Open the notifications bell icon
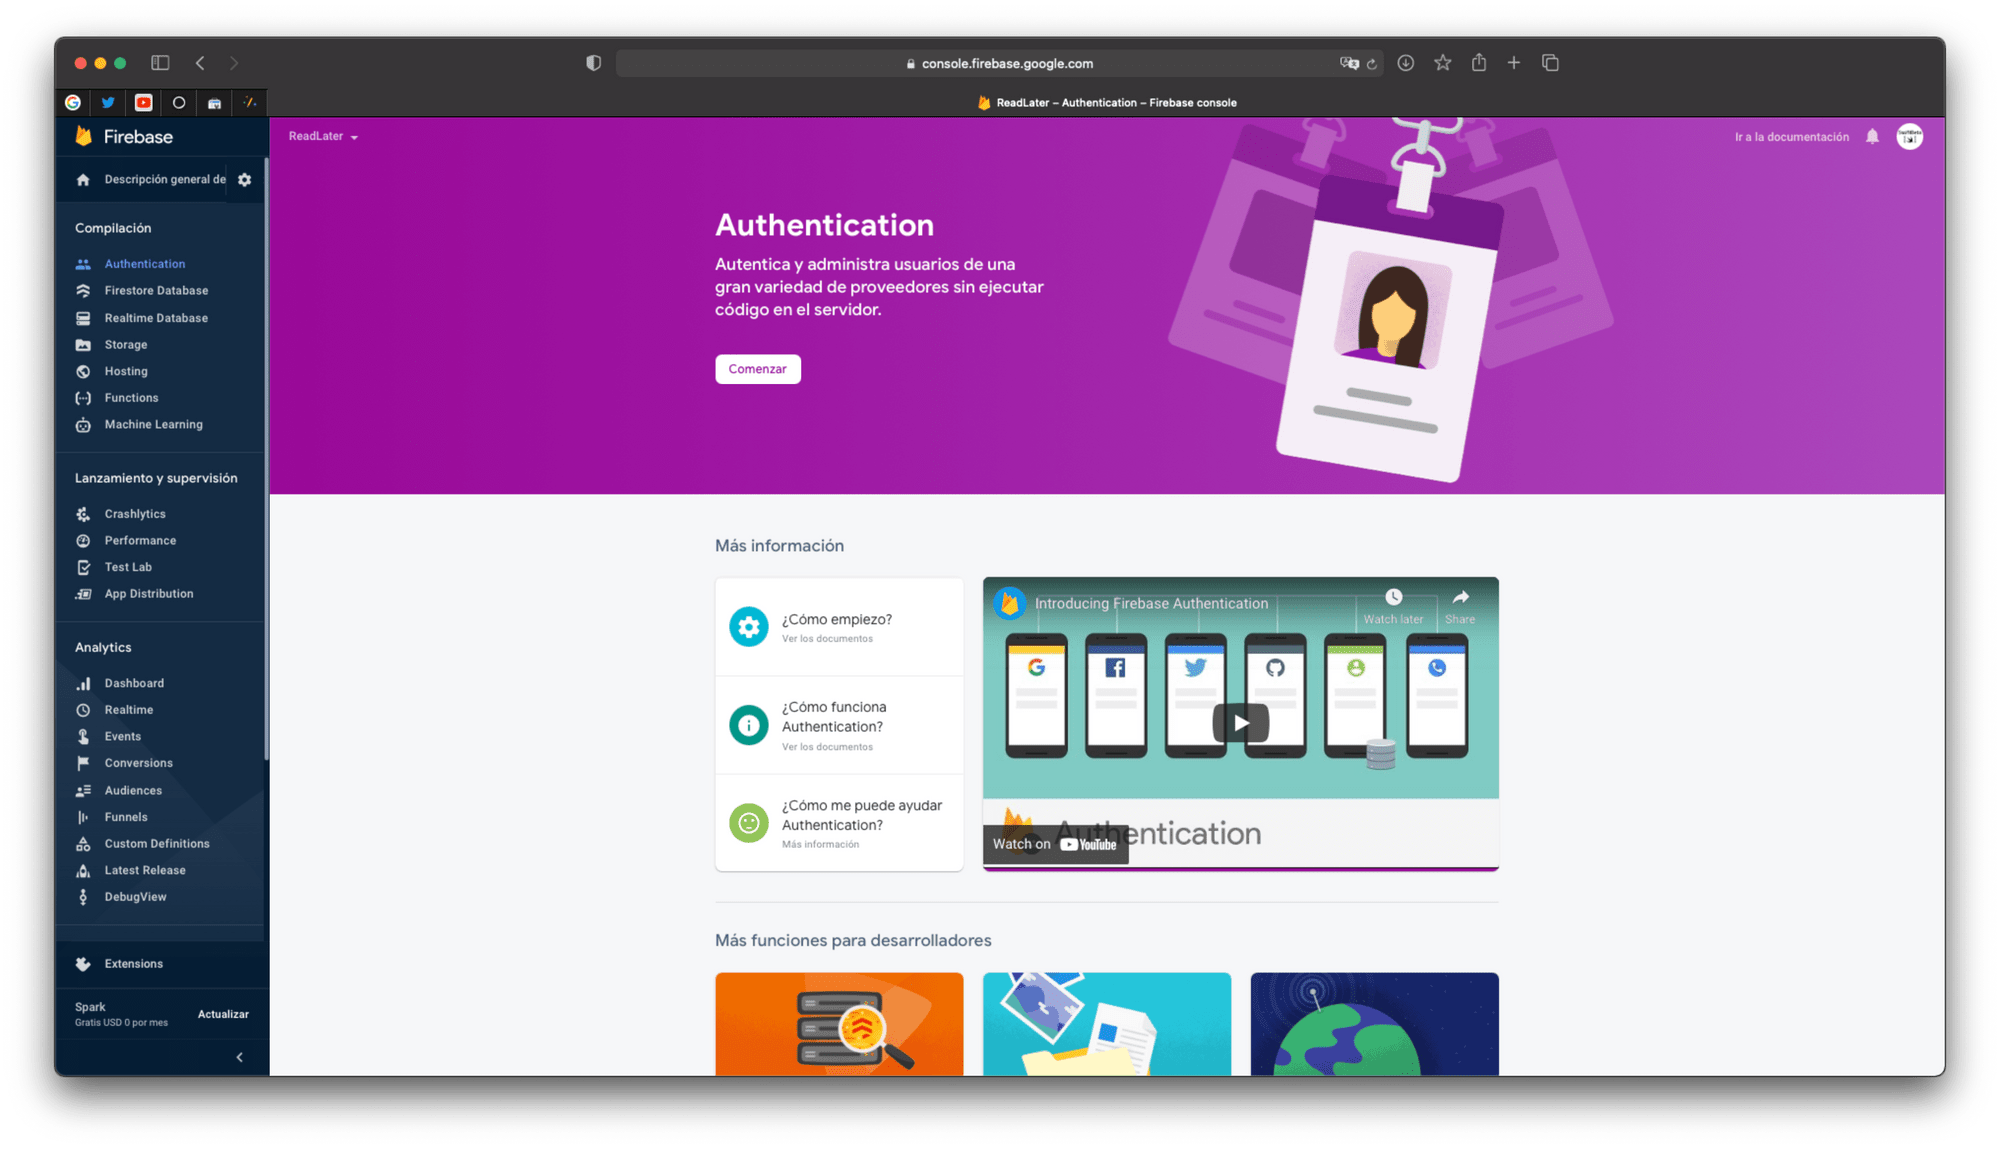The width and height of the screenshot is (2000, 1149). pyautogui.click(x=1872, y=137)
